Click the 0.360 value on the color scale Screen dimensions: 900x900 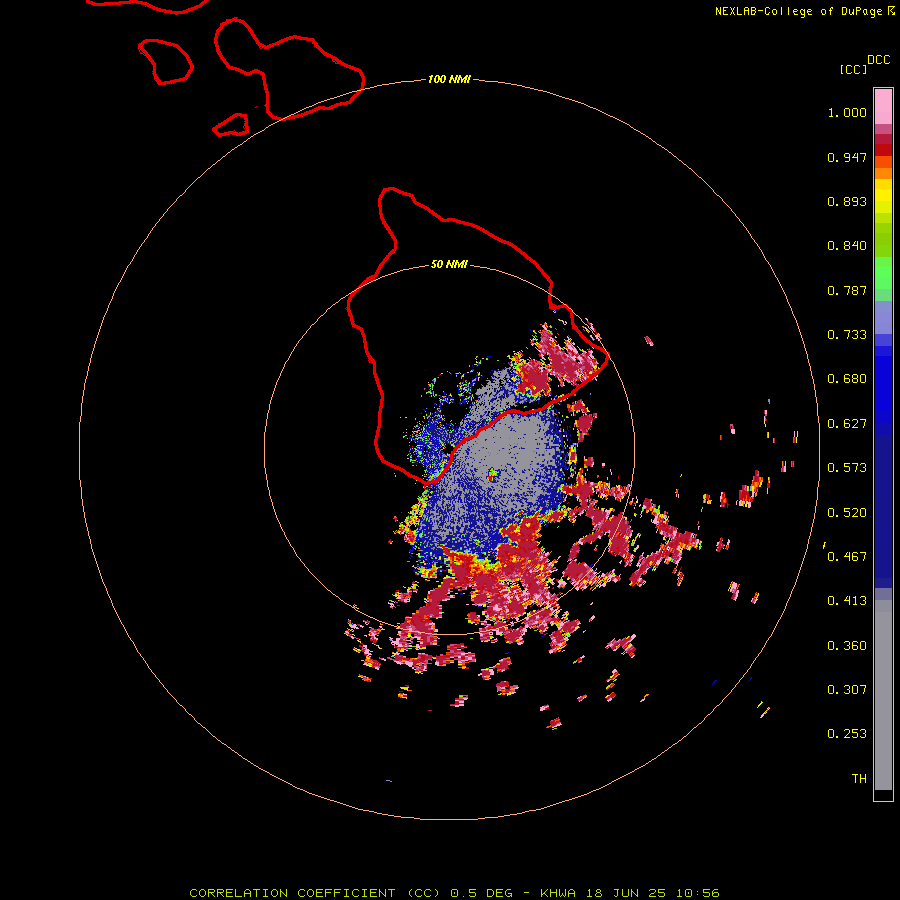(847, 646)
